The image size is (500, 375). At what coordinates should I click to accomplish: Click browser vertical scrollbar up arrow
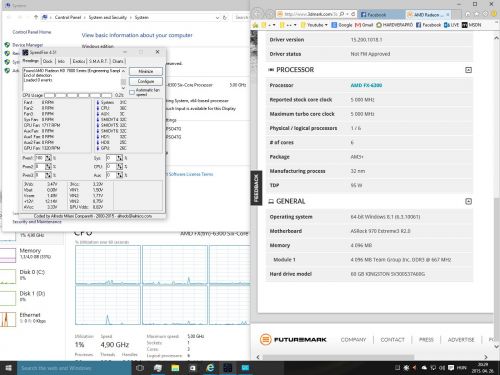(496, 38)
